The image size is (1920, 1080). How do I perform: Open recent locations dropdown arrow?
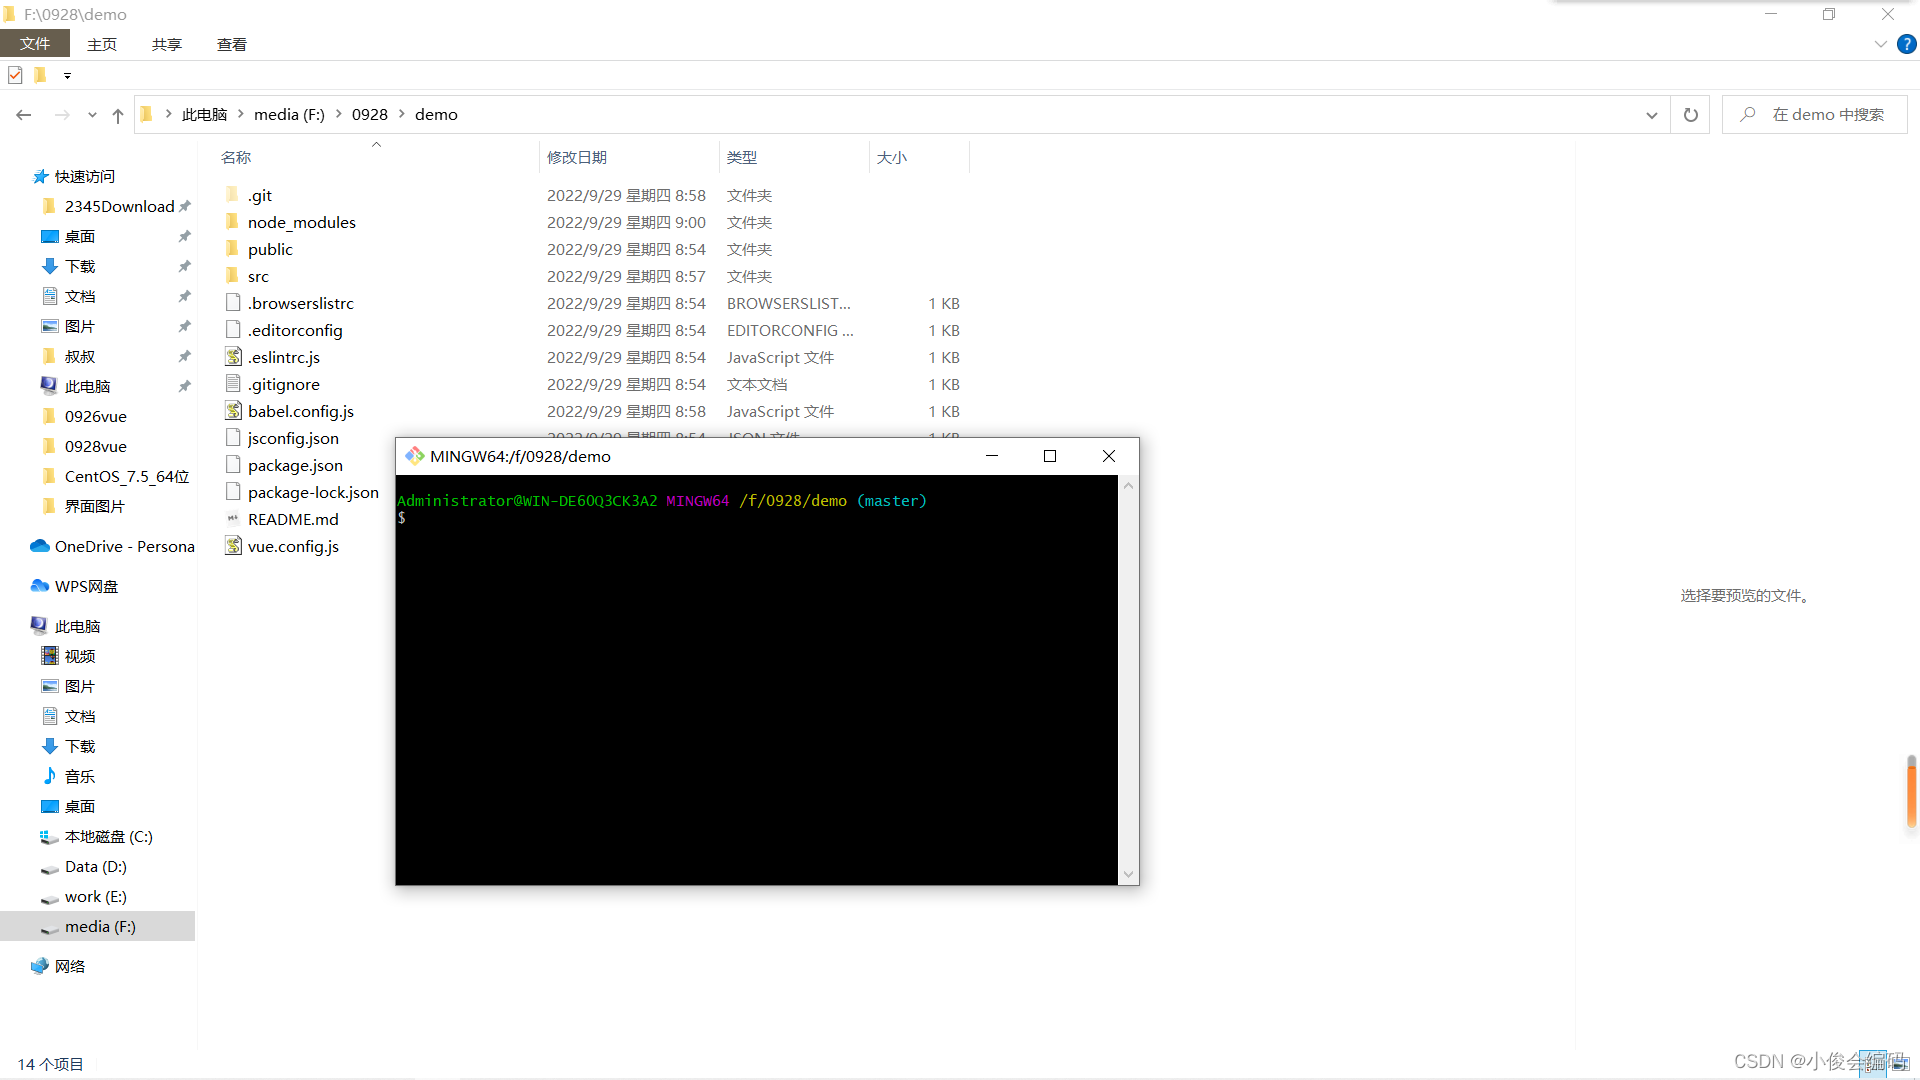92,115
